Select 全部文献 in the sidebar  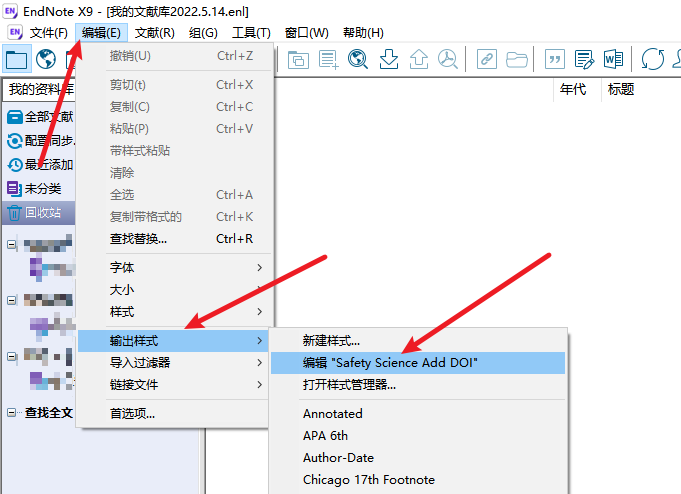coord(49,117)
